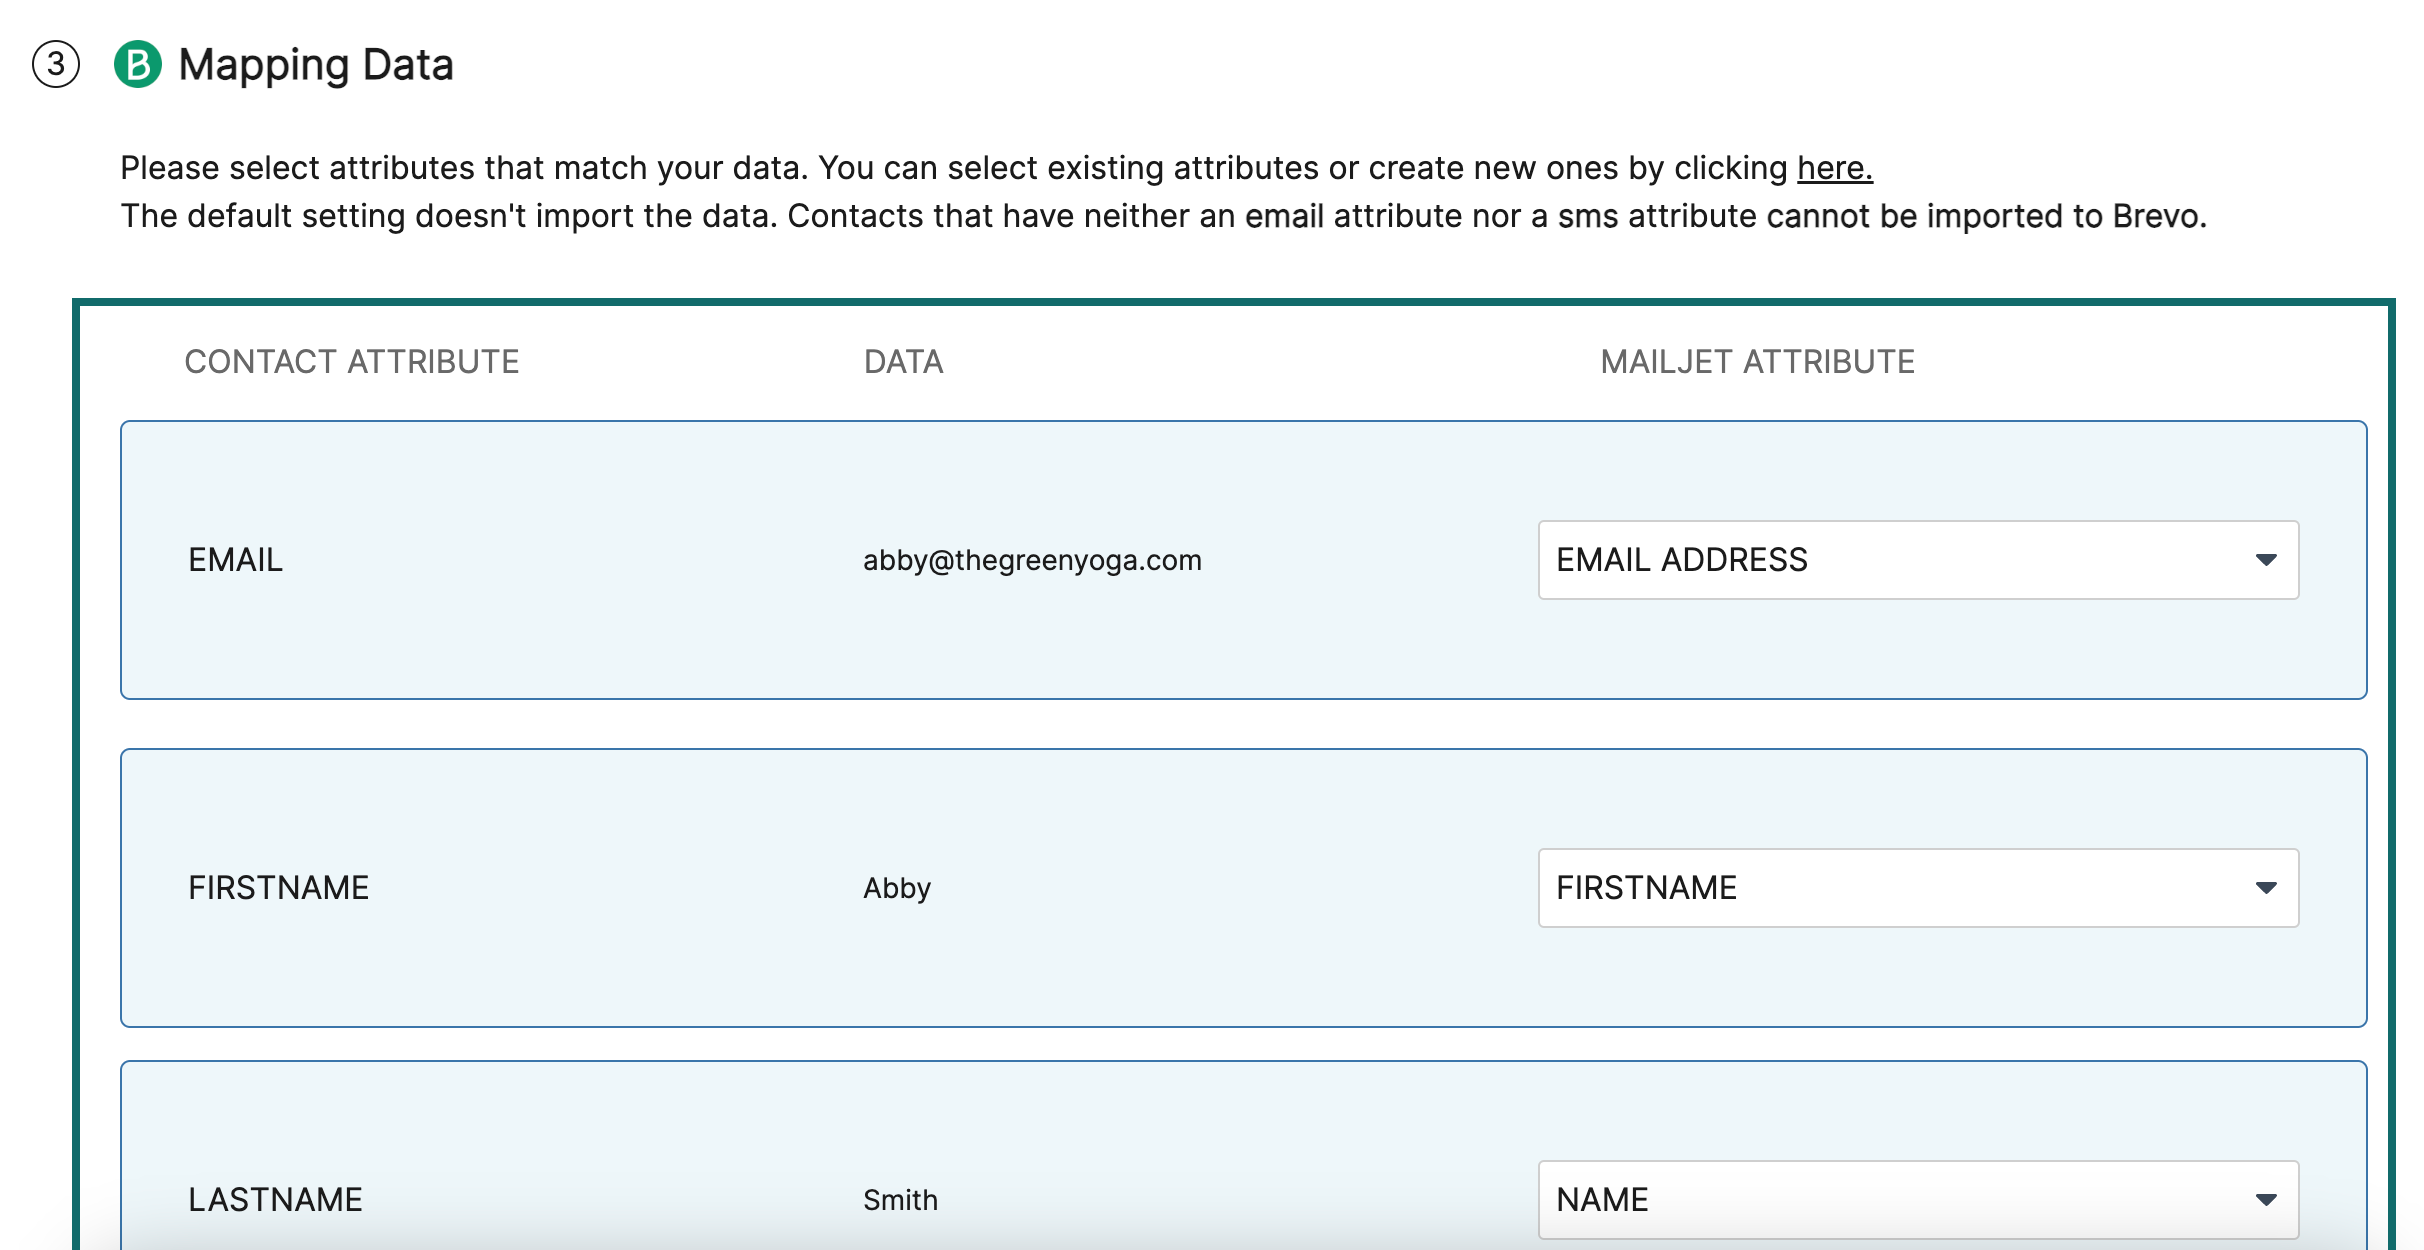Click the circled step 3 number icon
The width and height of the screenshot is (2424, 1250).
tap(56, 64)
